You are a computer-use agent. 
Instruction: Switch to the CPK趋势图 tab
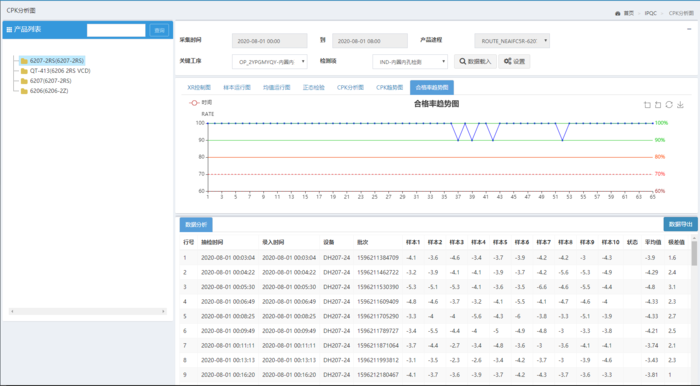(389, 87)
